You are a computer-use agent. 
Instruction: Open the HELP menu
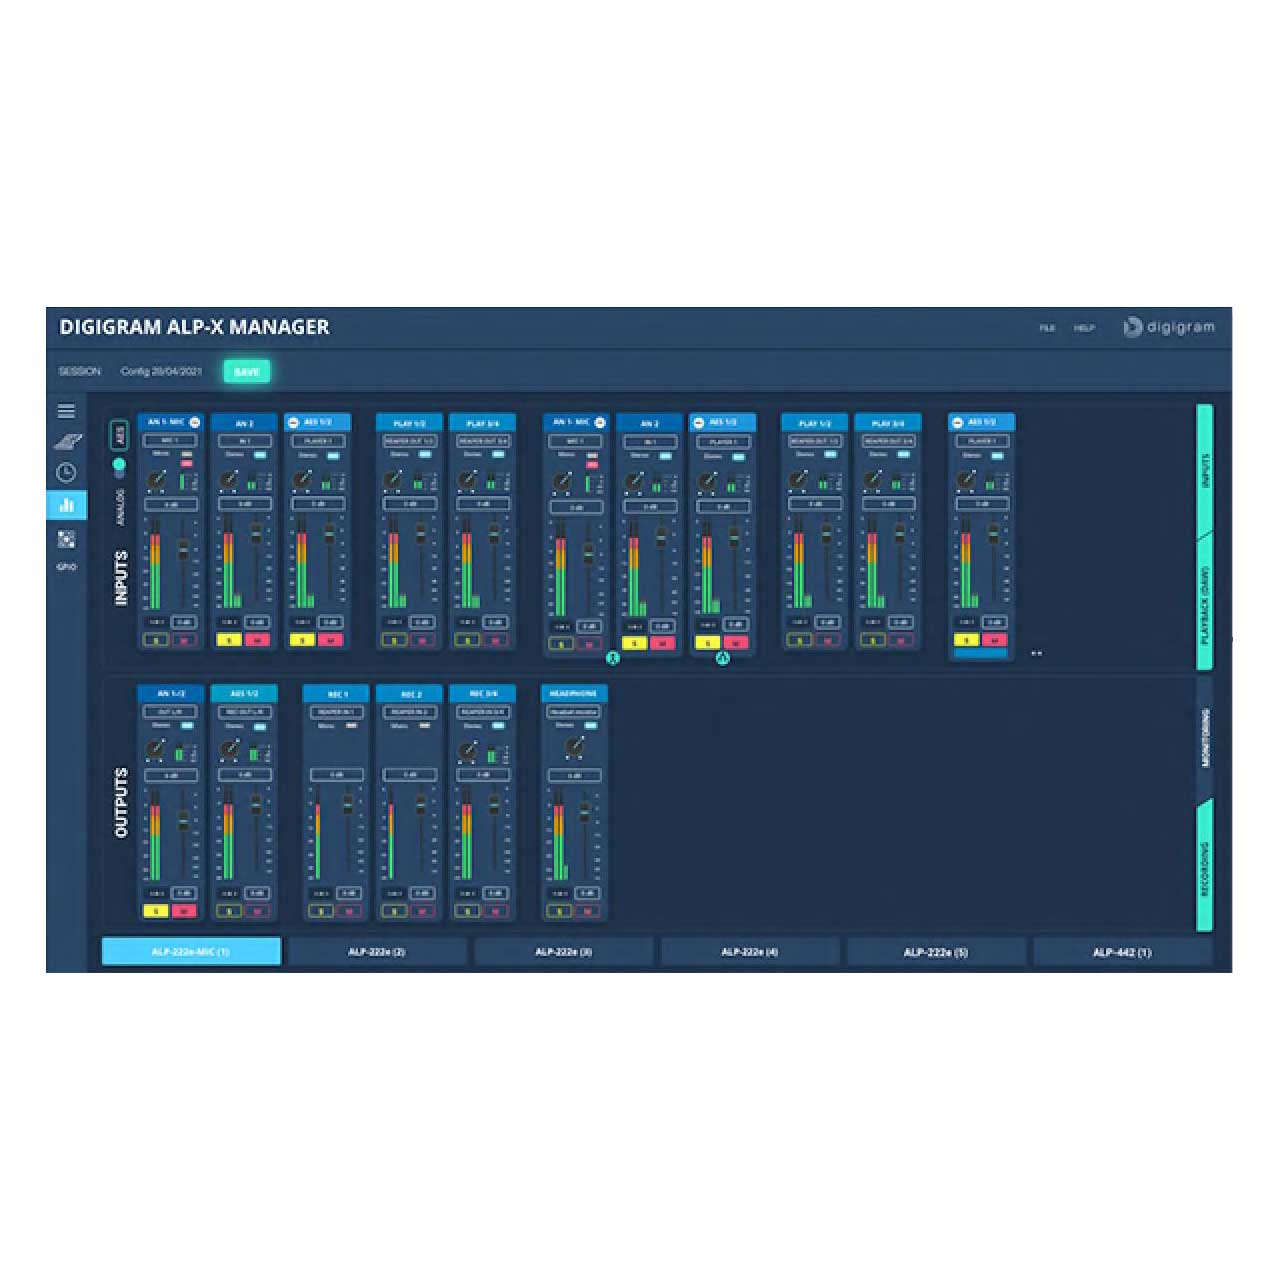pos(1084,328)
